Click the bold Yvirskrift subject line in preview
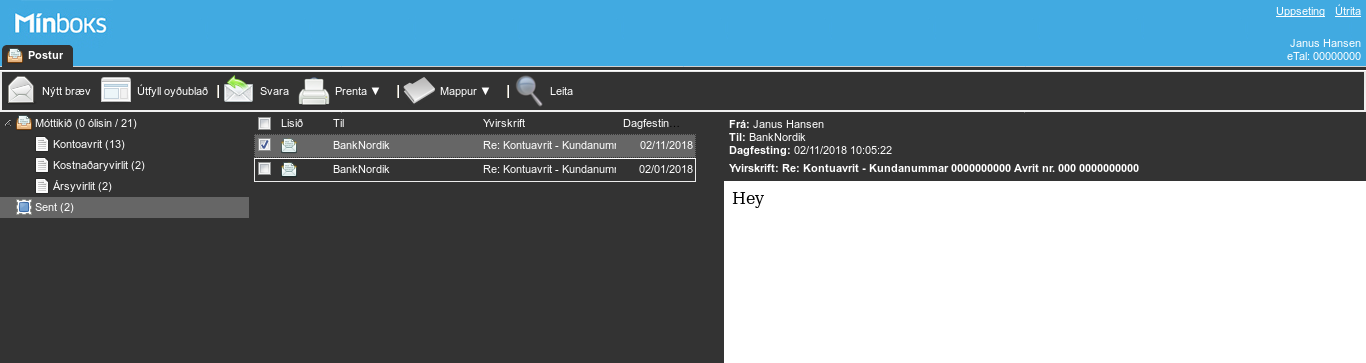 click(x=934, y=168)
